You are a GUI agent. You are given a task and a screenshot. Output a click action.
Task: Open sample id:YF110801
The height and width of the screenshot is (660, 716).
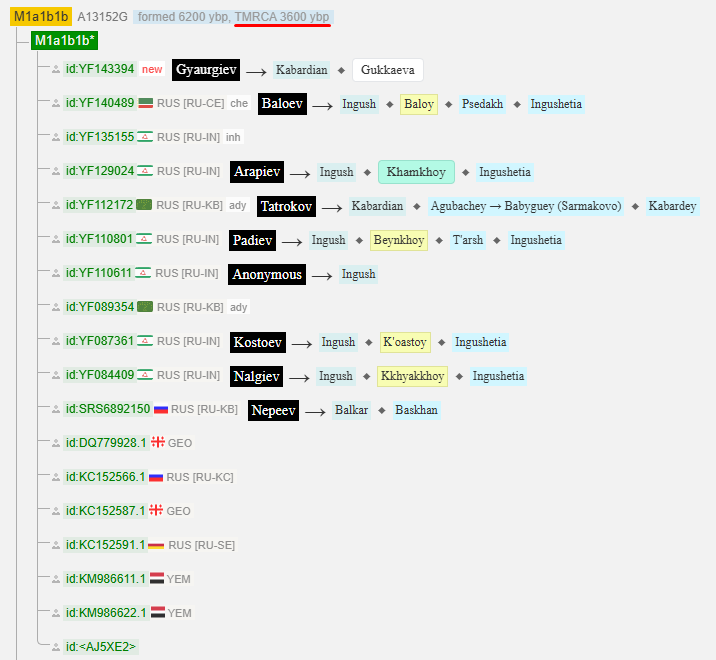(99, 240)
